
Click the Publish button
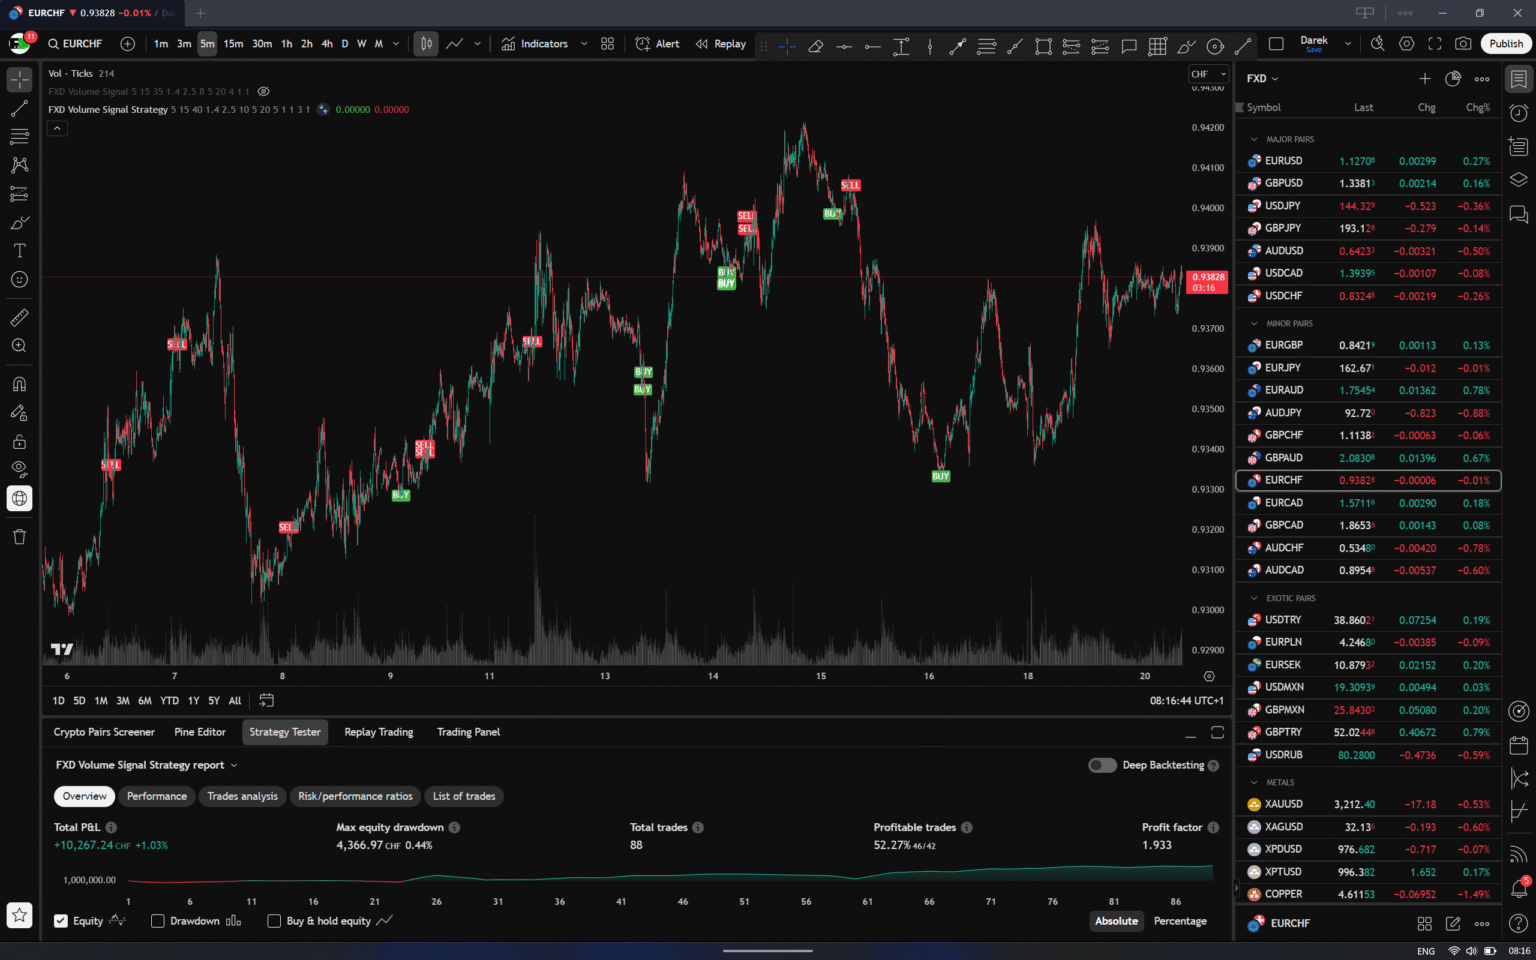pyautogui.click(x=1505, y=44)
